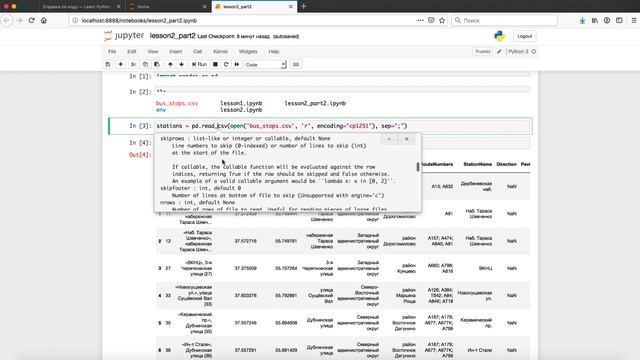The height and width of the screenshot is (360, 640).
Task: Click the browser search field
Action: 504,20
